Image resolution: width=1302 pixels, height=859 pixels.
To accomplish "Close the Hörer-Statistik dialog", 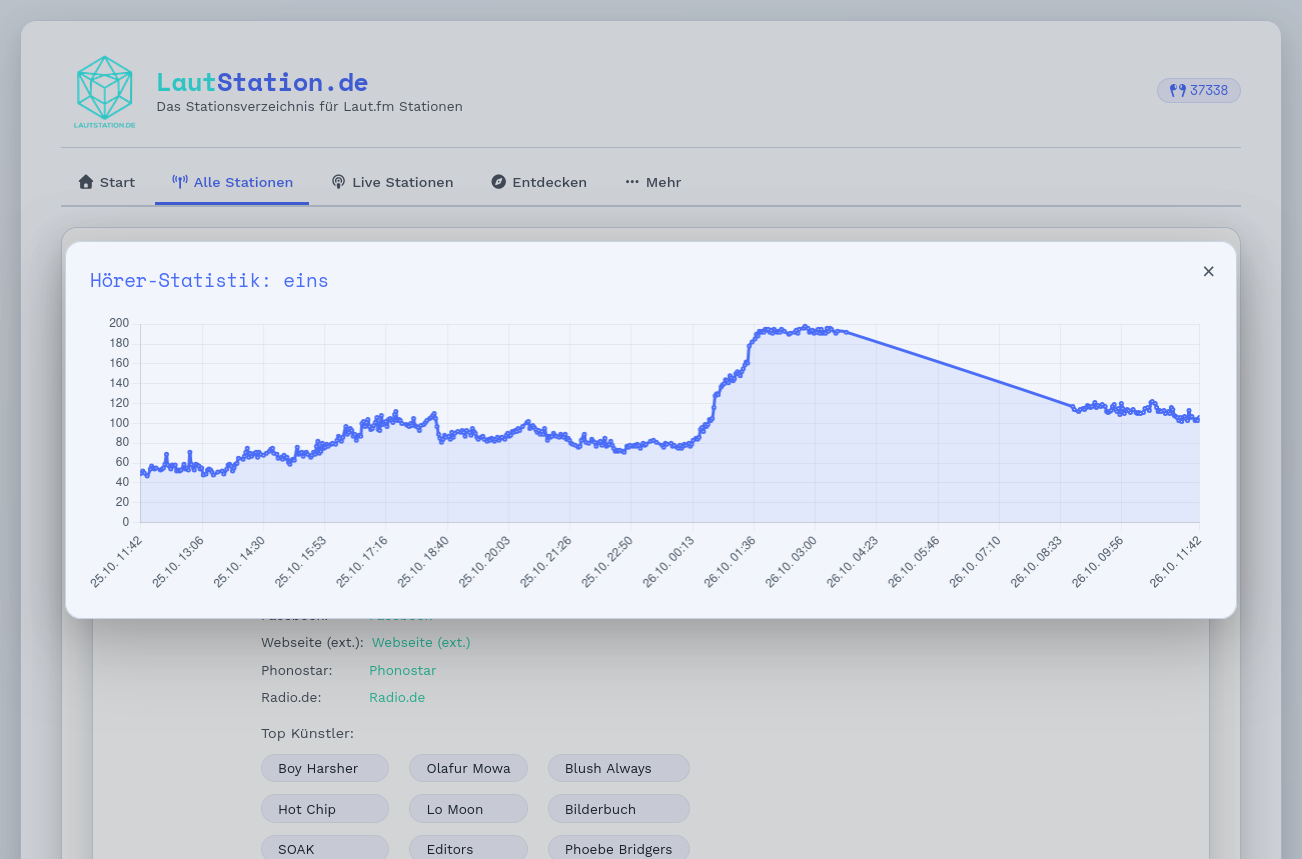I will click(x=1208, y=271).
